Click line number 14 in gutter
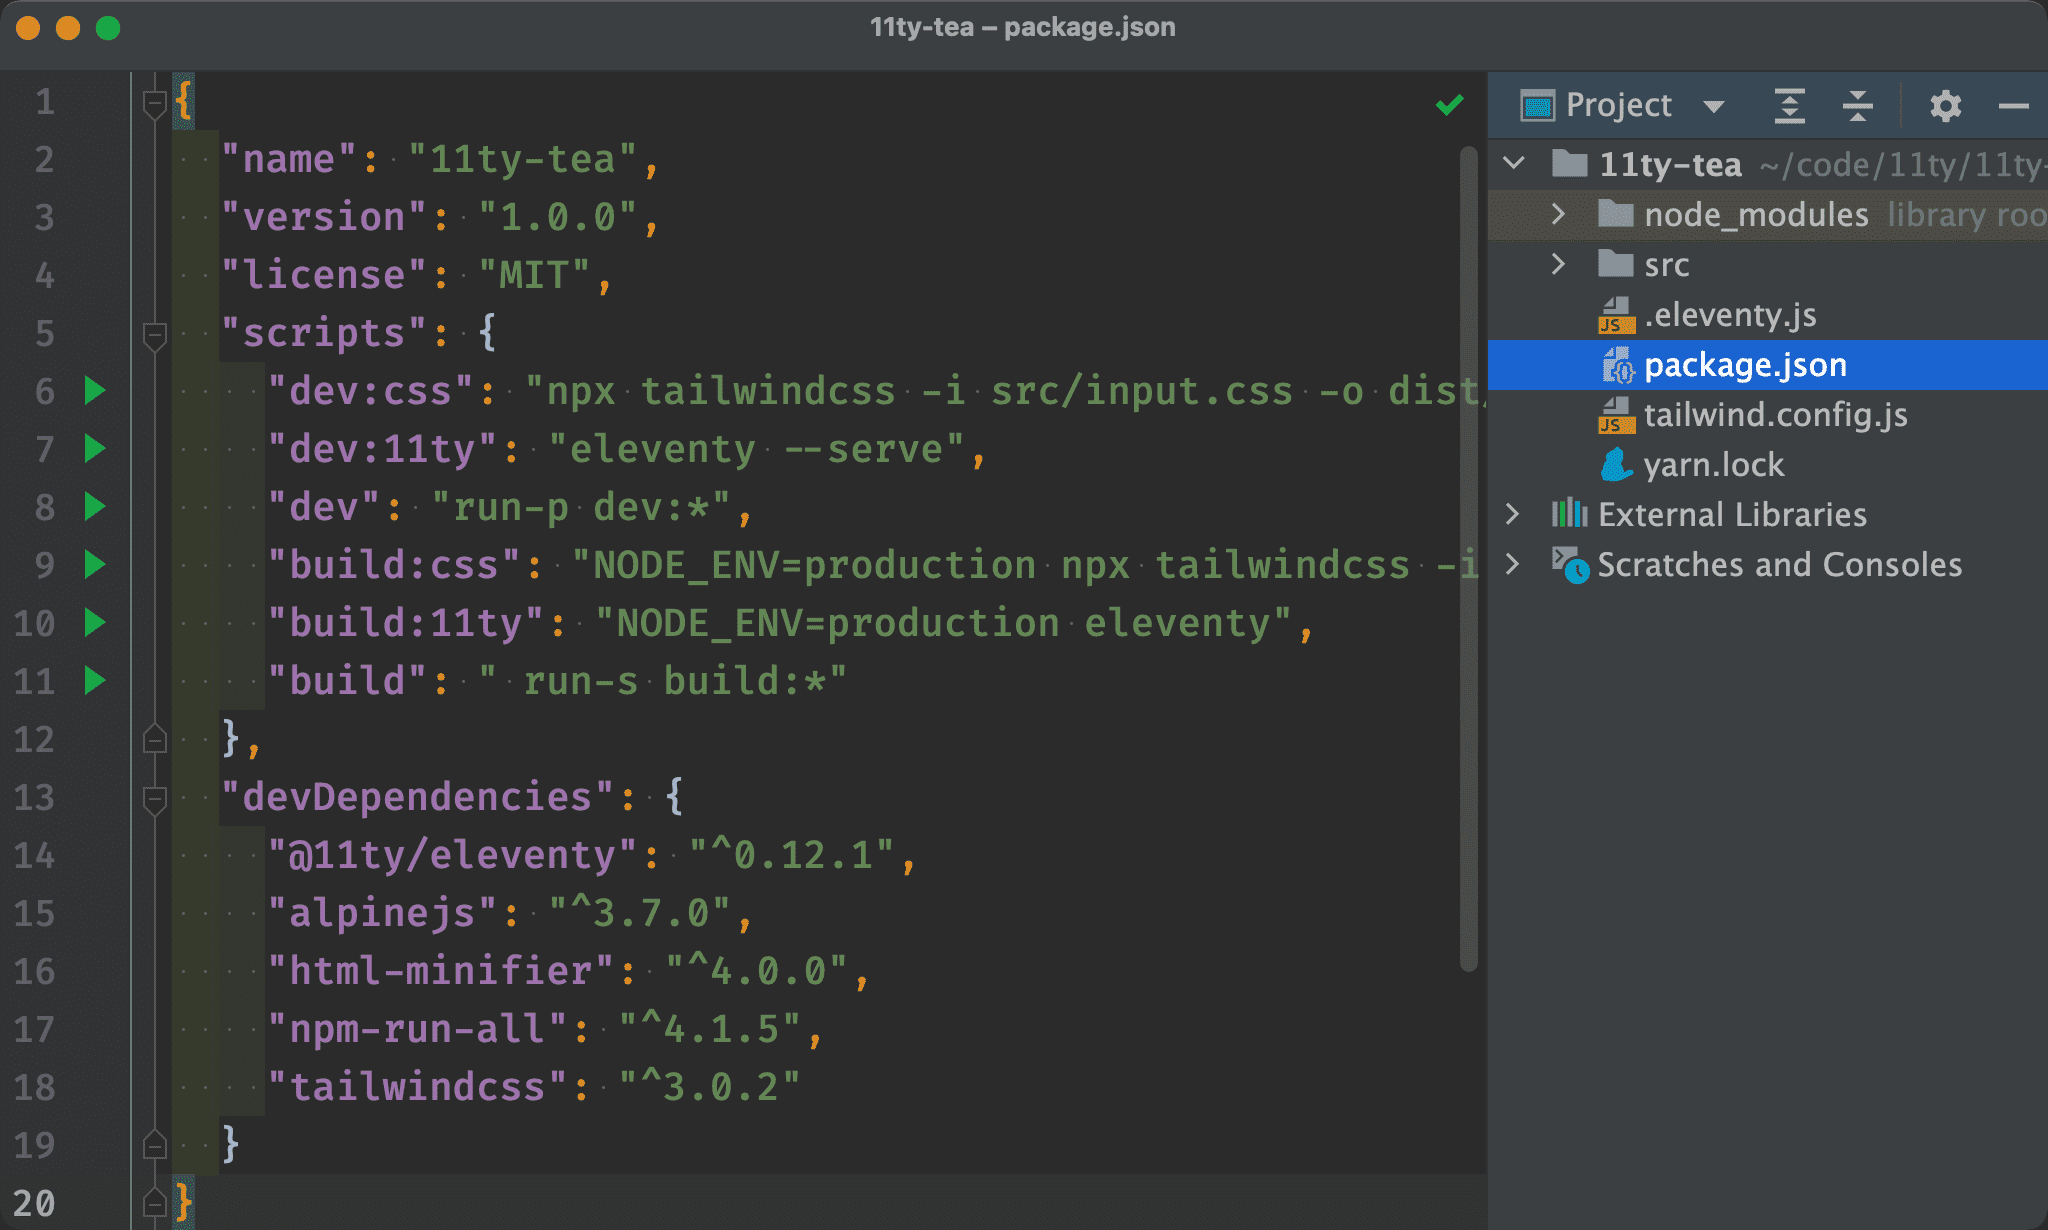 pyautogui.click(x=34, y=855)
